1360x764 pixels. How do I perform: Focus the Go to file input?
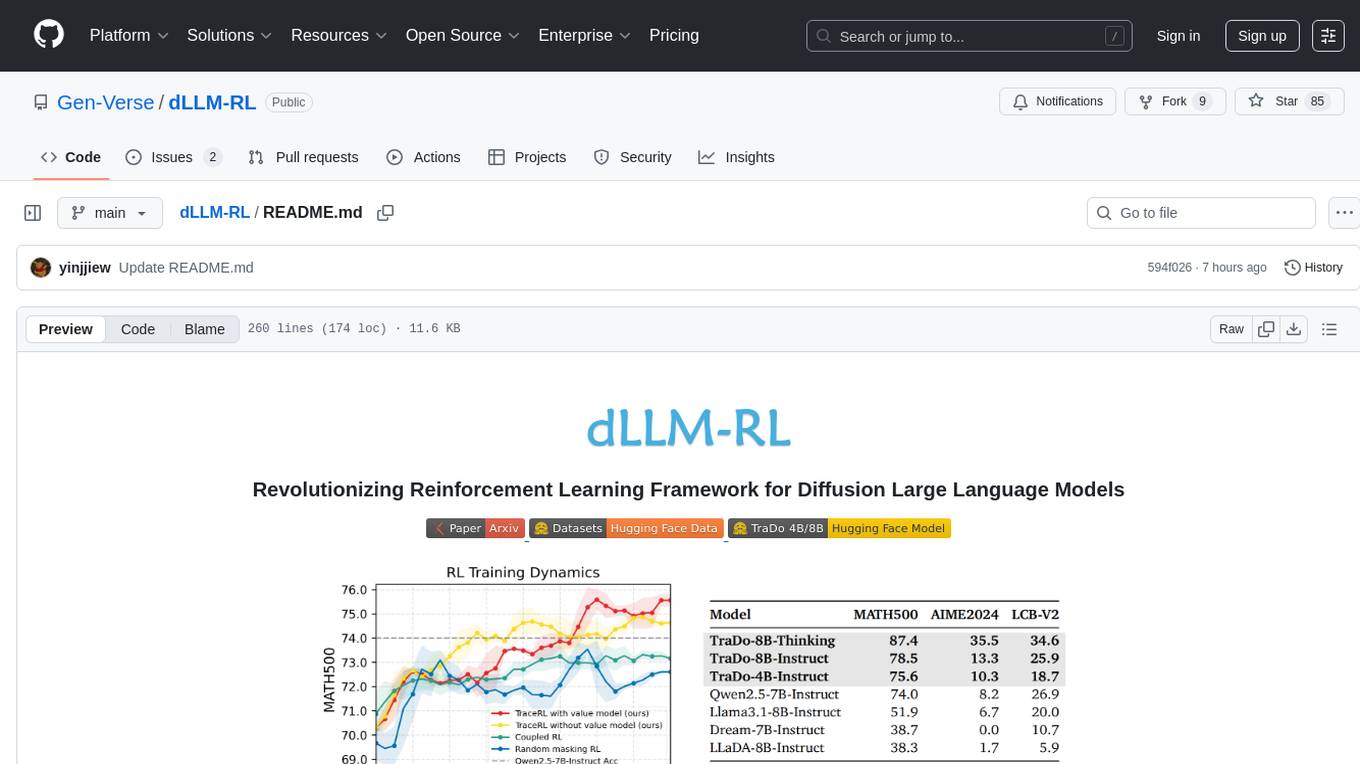[1200, 213]
